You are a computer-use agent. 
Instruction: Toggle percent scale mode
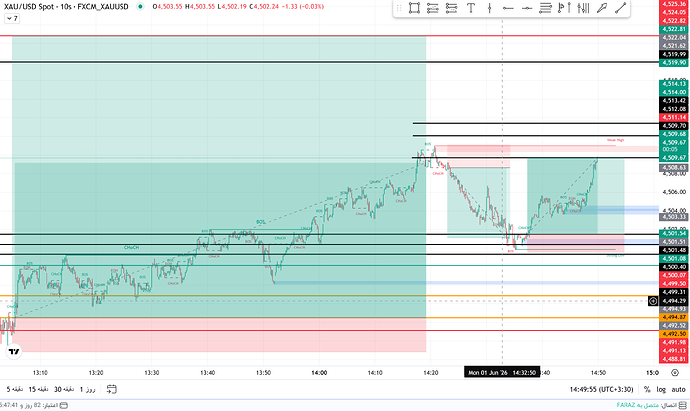647,389
